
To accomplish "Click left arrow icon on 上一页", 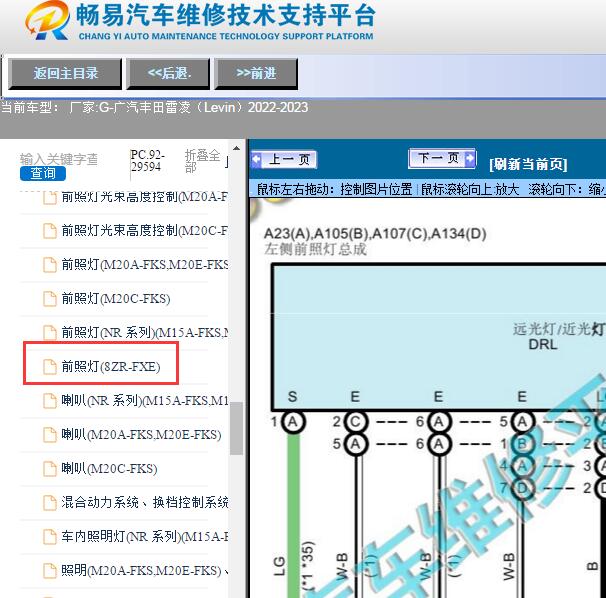I will [256, 159].
